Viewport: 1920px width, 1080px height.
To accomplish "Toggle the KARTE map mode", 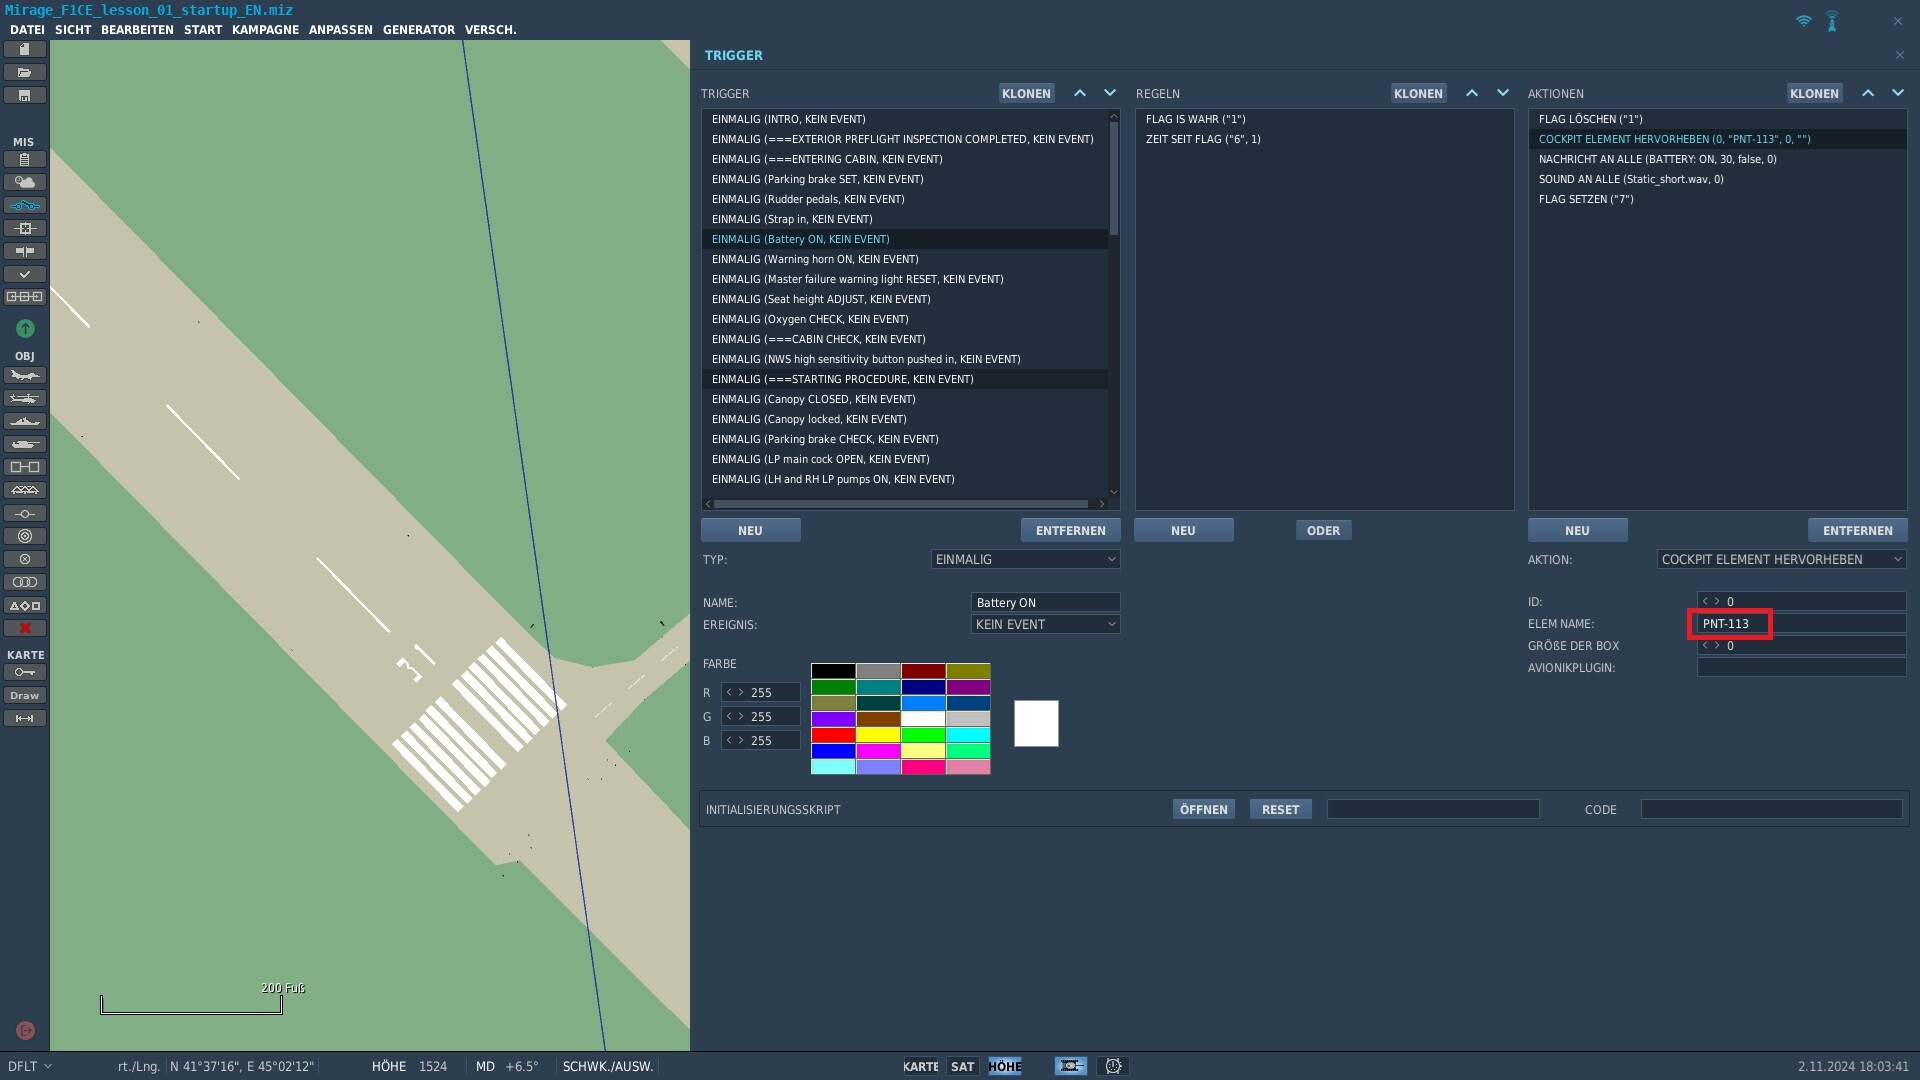I will pyautogui.click(x=920, y=1067).
